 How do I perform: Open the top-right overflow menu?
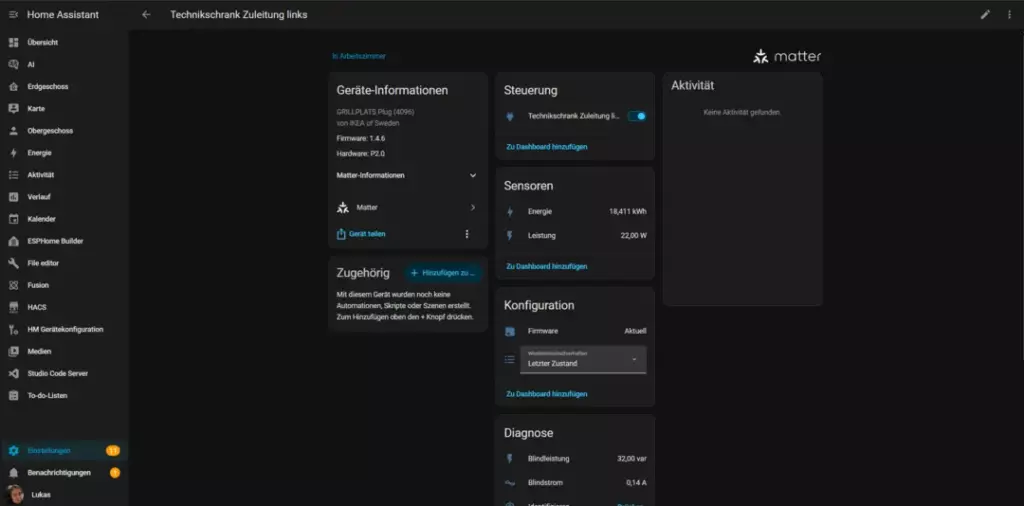point(1009,14)
